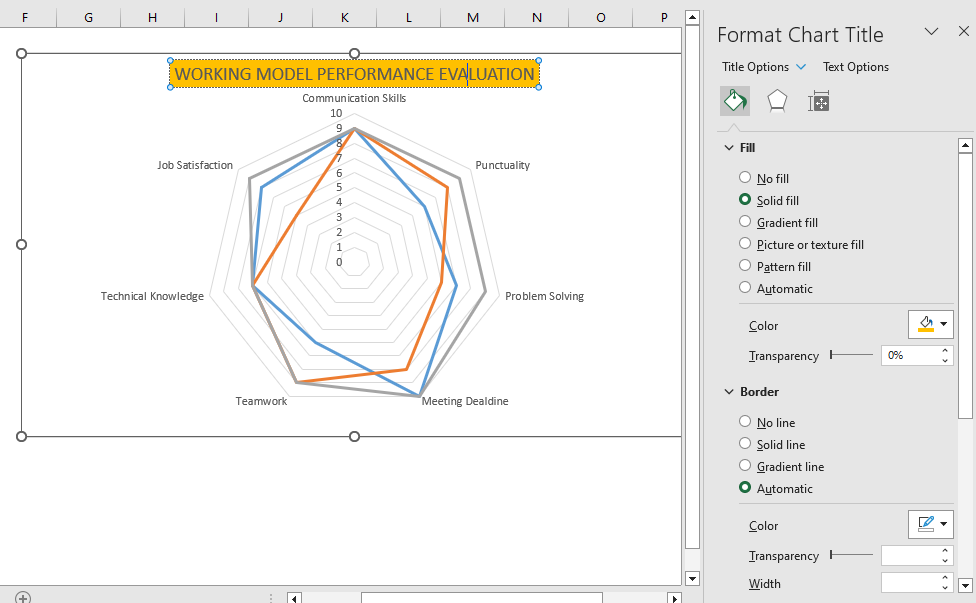Click the border transparency input field

910,555
